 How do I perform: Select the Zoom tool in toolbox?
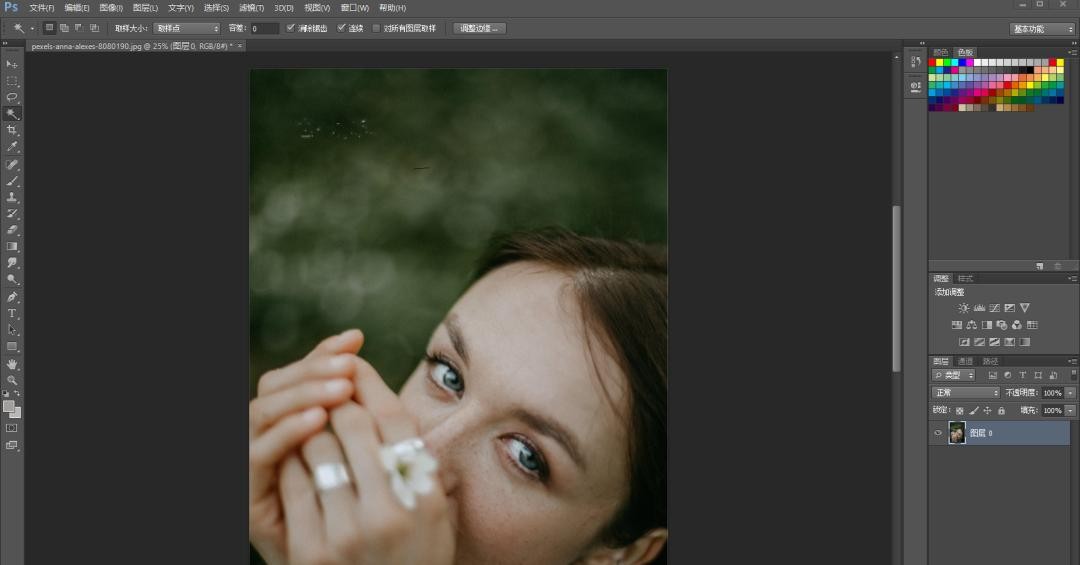click(x=12, y=380)
